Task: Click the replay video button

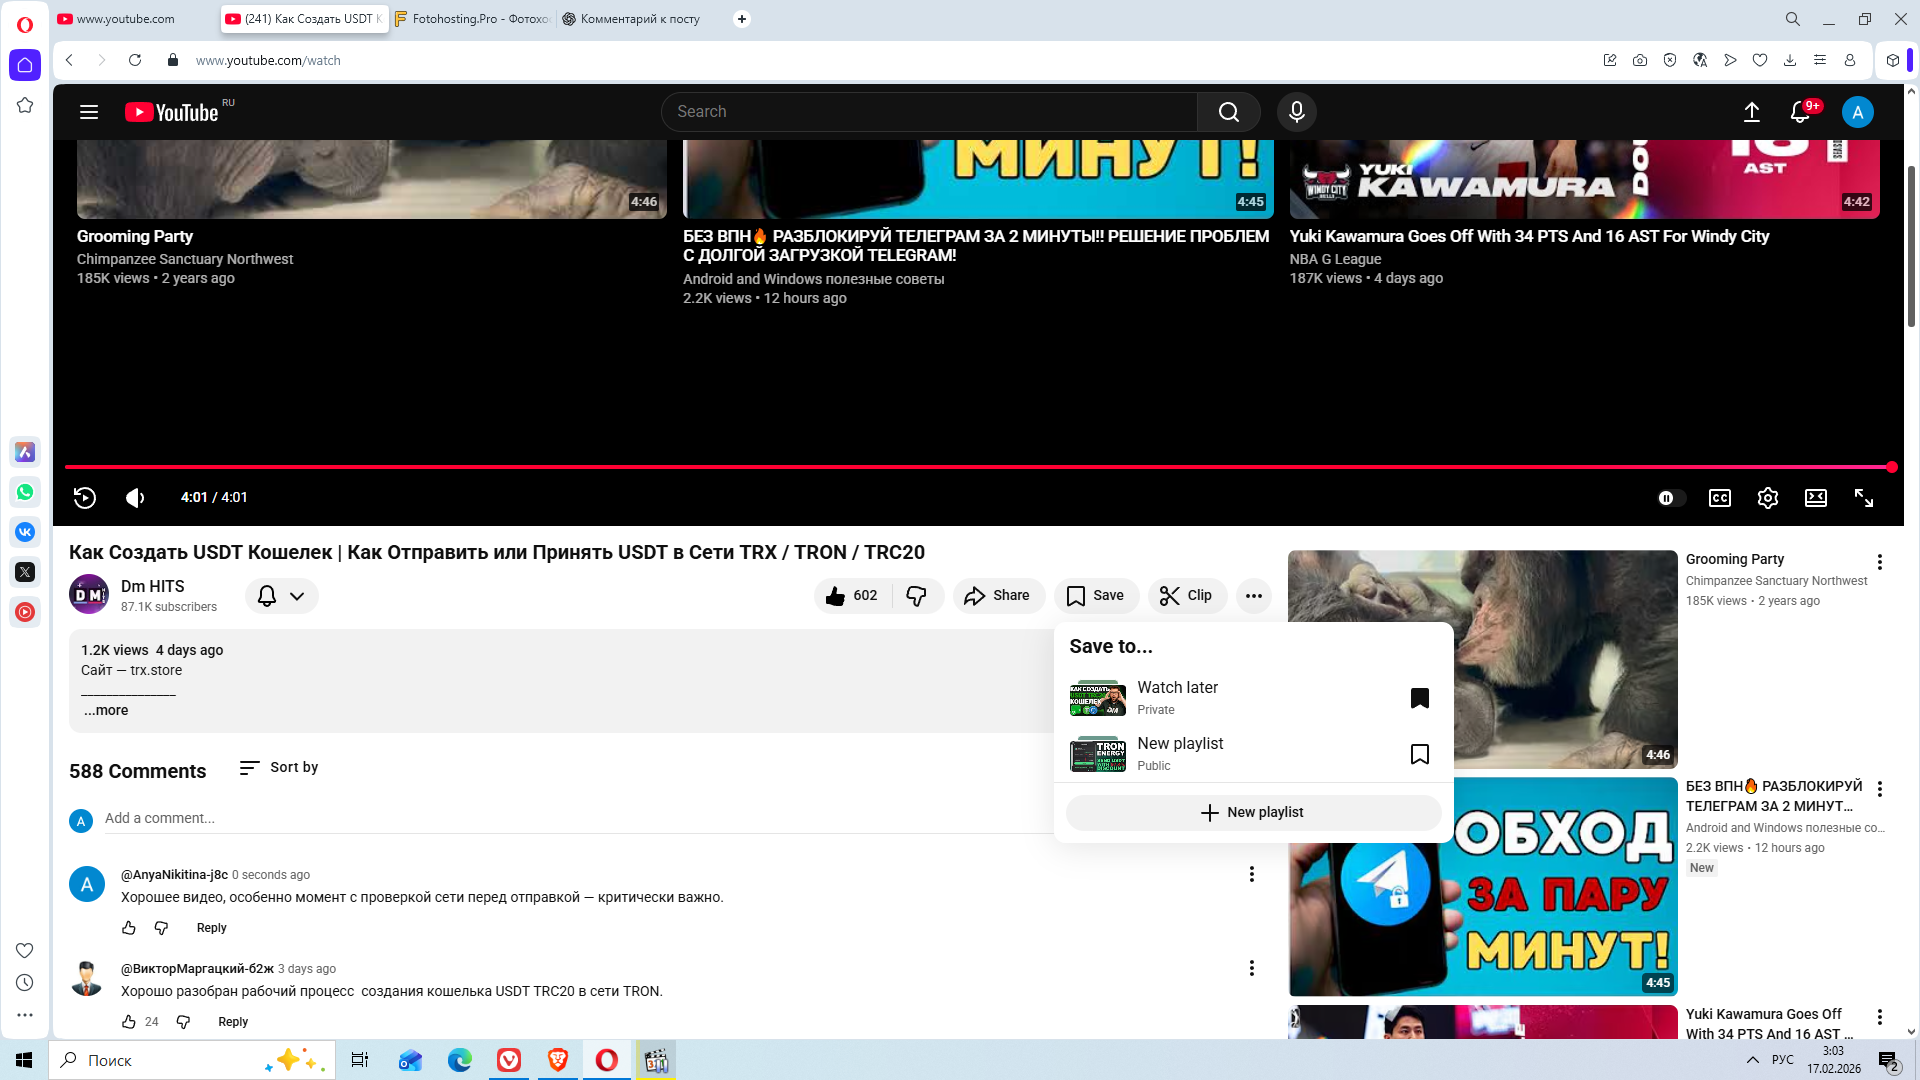Action: [x=85, y=498]
